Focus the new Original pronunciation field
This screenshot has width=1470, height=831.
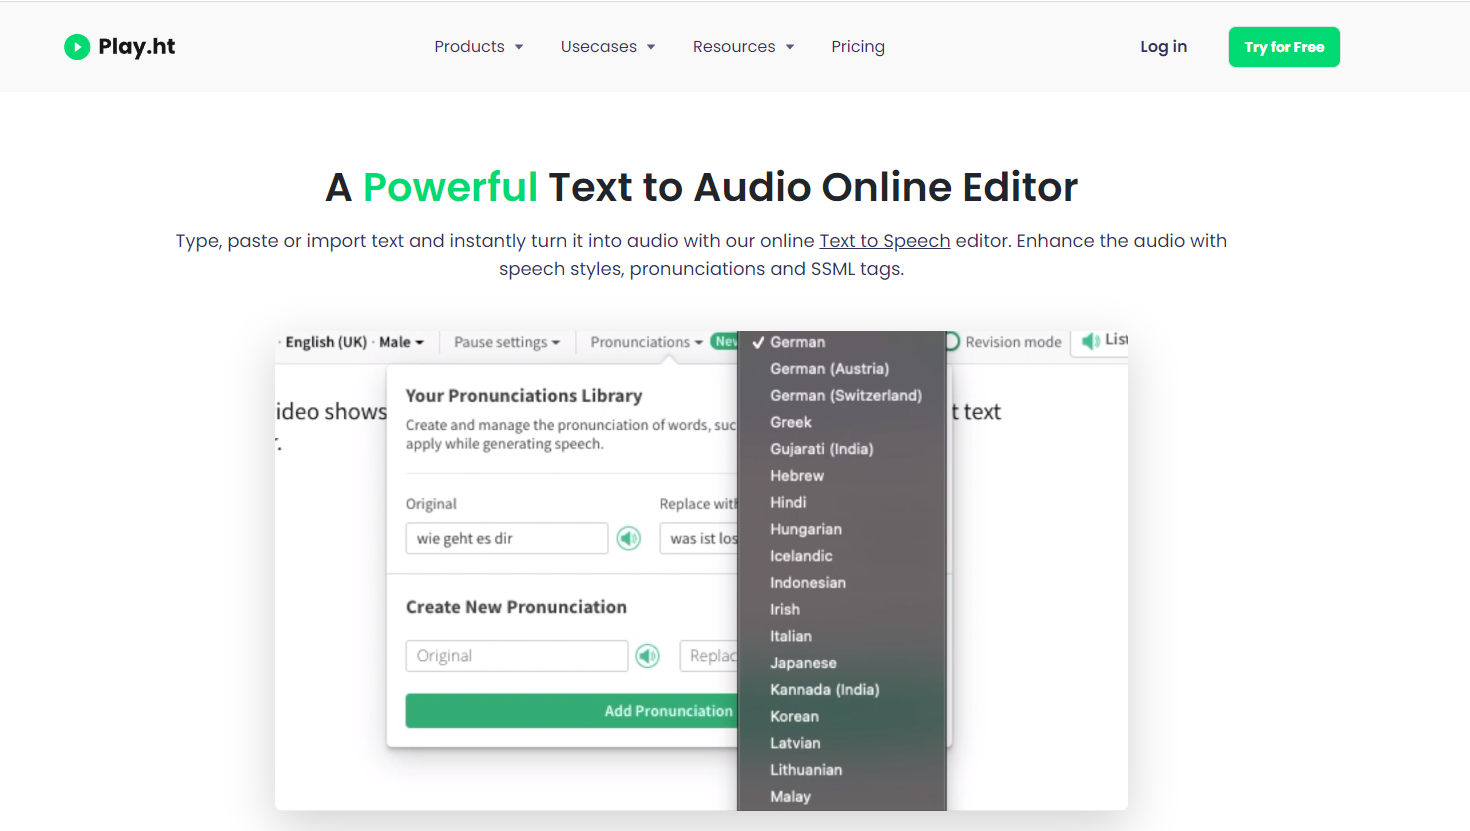point(517,656)
